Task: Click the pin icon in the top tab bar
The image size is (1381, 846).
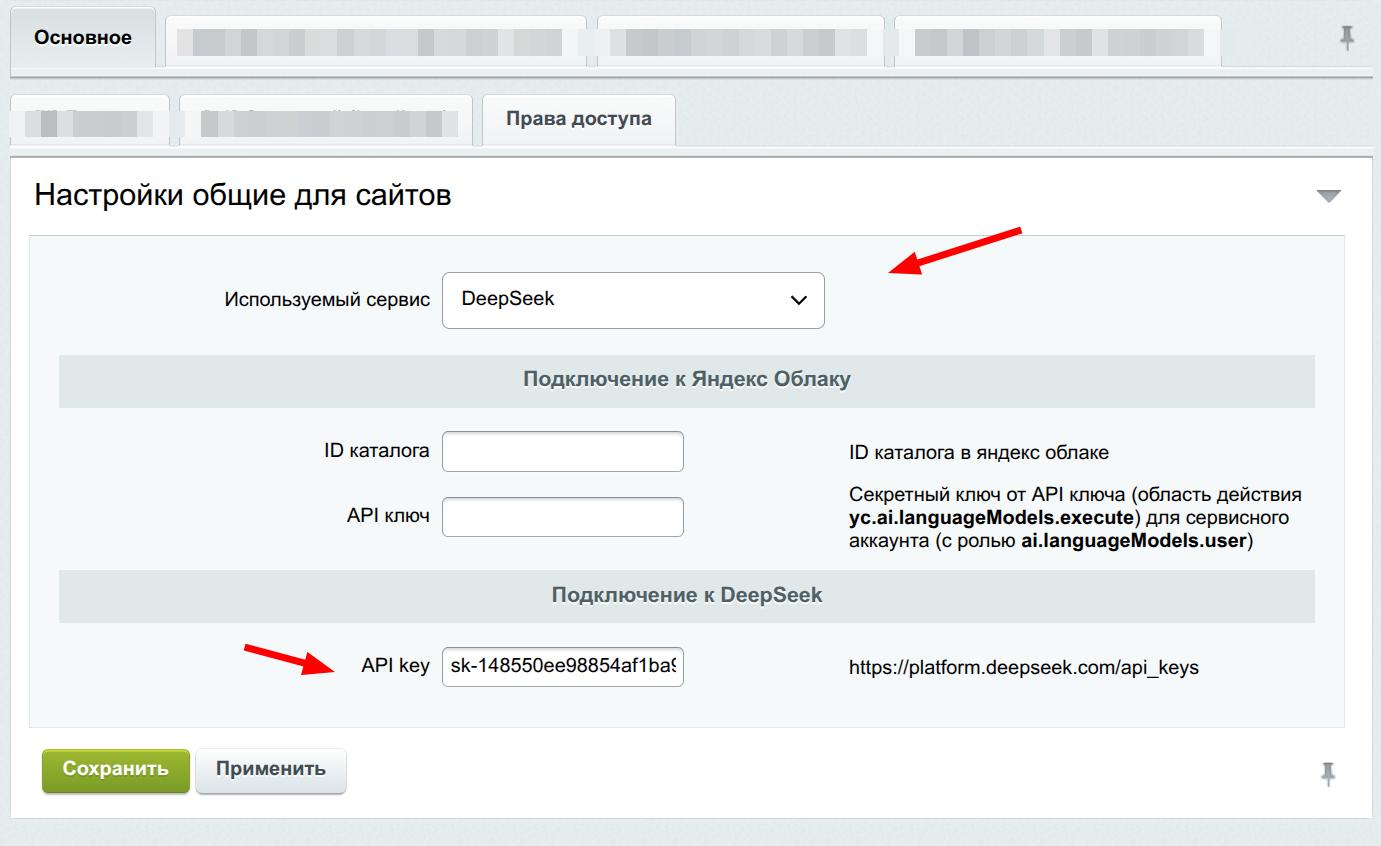Action: coord(1347,39)
